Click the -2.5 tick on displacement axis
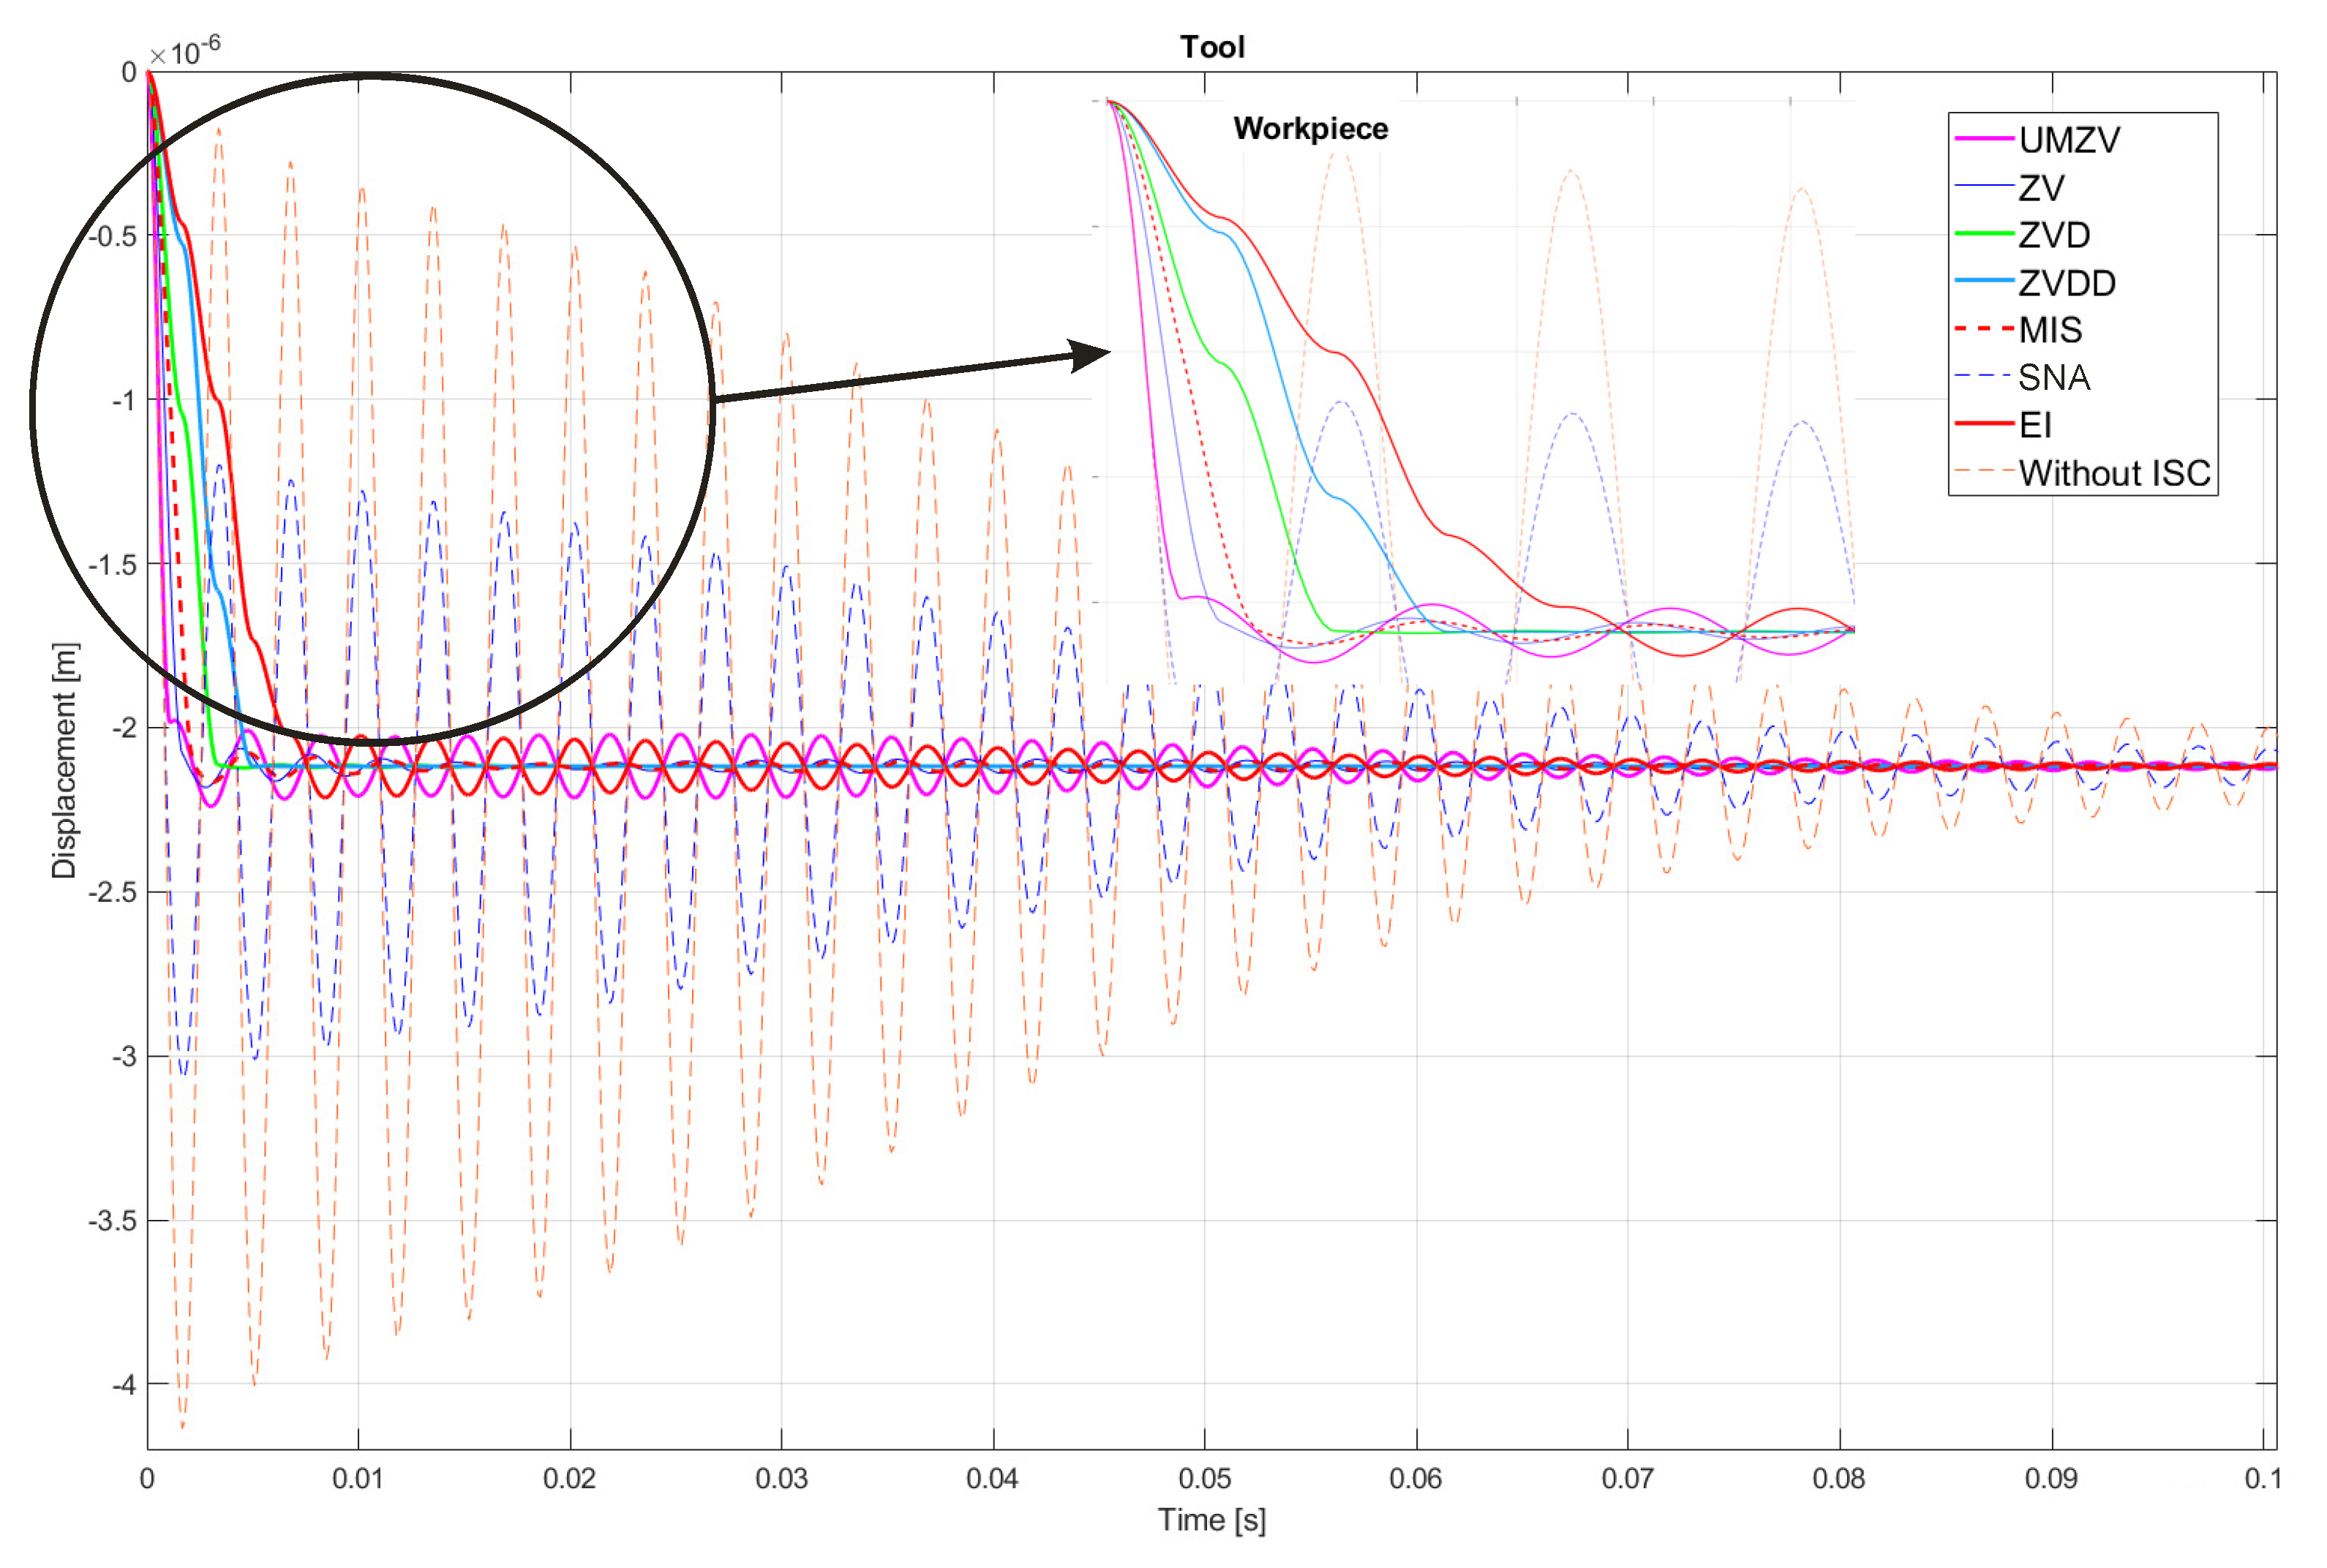Viewport: 2327px width, 1568px height. 111,892
